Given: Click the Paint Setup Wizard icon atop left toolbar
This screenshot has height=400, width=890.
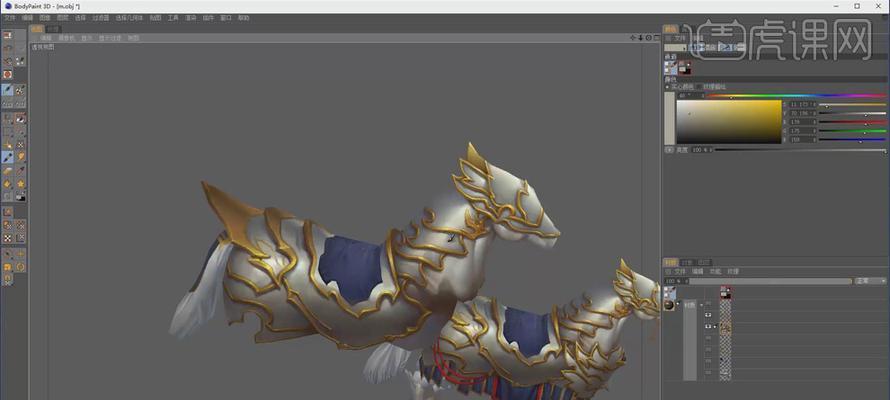Looking at the screenshot, I should click(7, 35).
